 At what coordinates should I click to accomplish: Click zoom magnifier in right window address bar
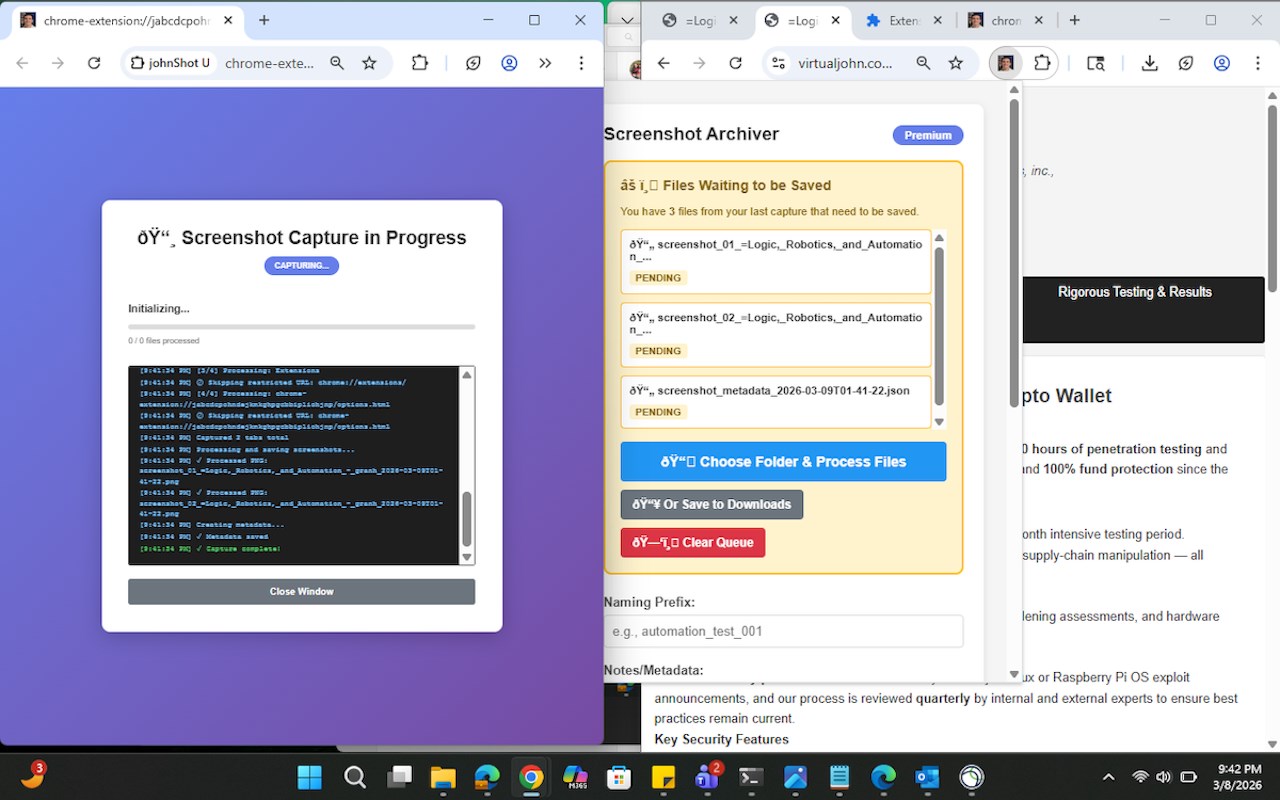tap(923, 63)
